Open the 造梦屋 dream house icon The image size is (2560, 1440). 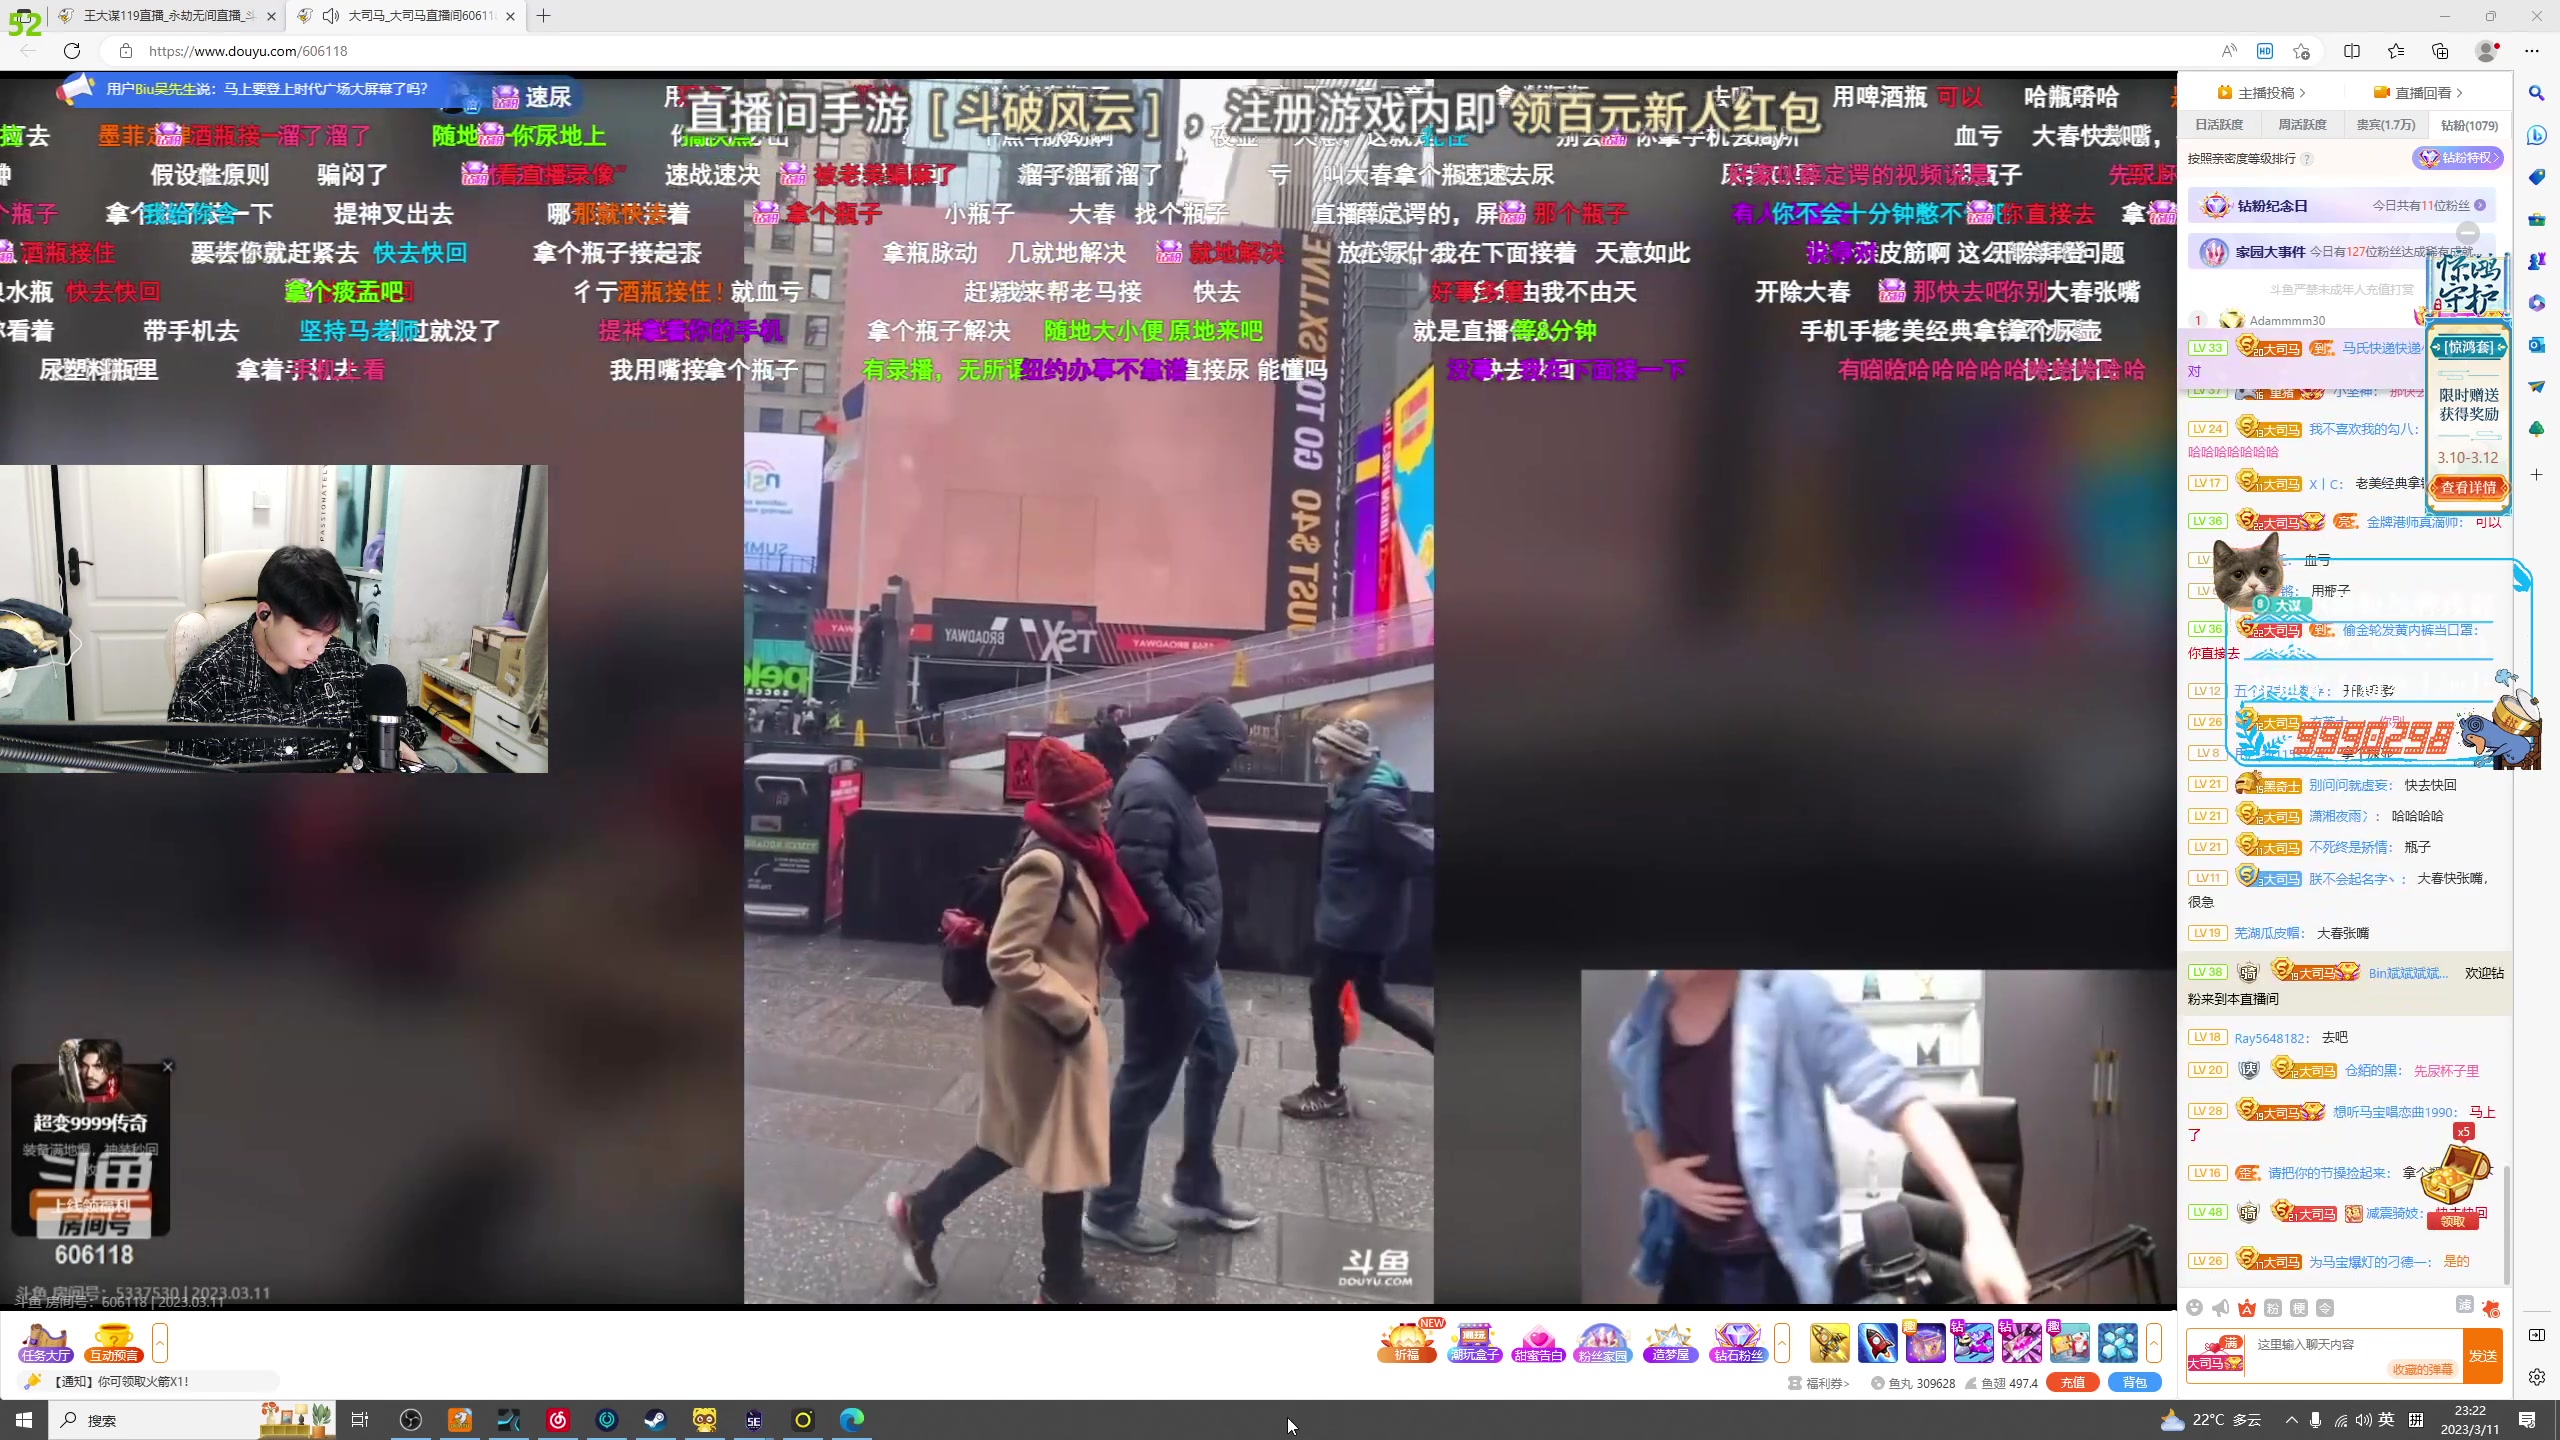coord(1670,1342)
